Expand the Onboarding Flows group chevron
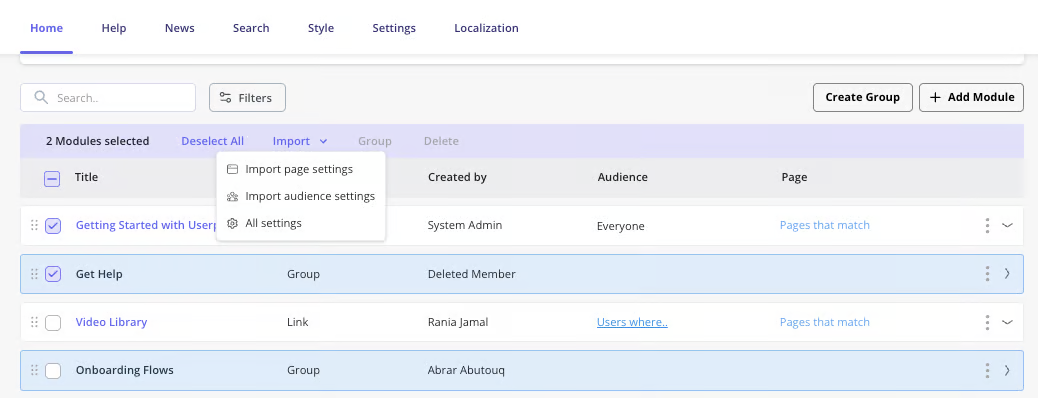1038x398 pixels. 1007,370
